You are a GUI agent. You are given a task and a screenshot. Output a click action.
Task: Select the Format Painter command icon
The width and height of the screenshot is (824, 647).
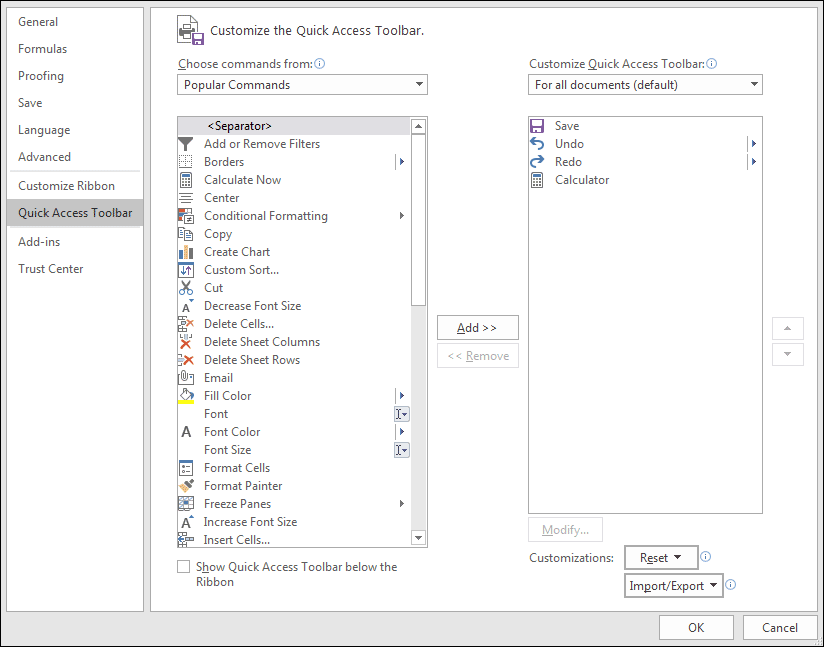tap(186, 485)
